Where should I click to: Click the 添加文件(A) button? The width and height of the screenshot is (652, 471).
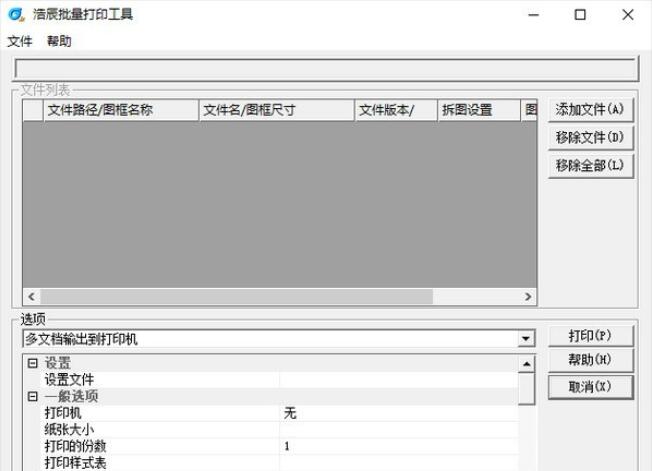click(x=590, y=109)
